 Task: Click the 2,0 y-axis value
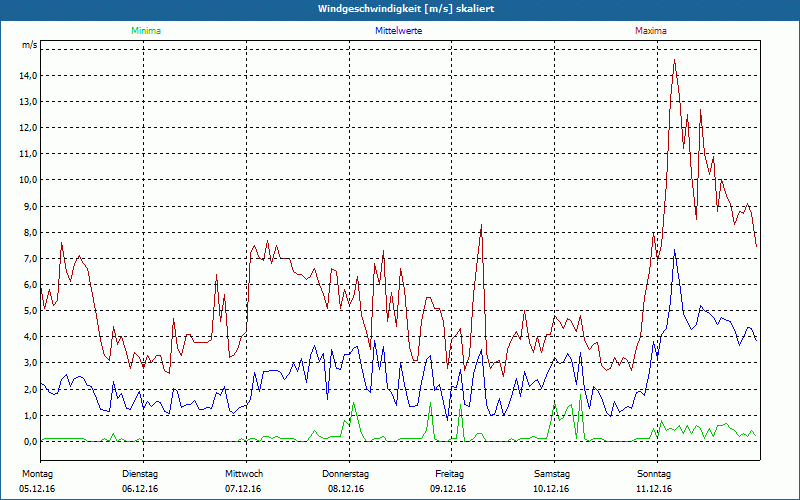[30, 389]
